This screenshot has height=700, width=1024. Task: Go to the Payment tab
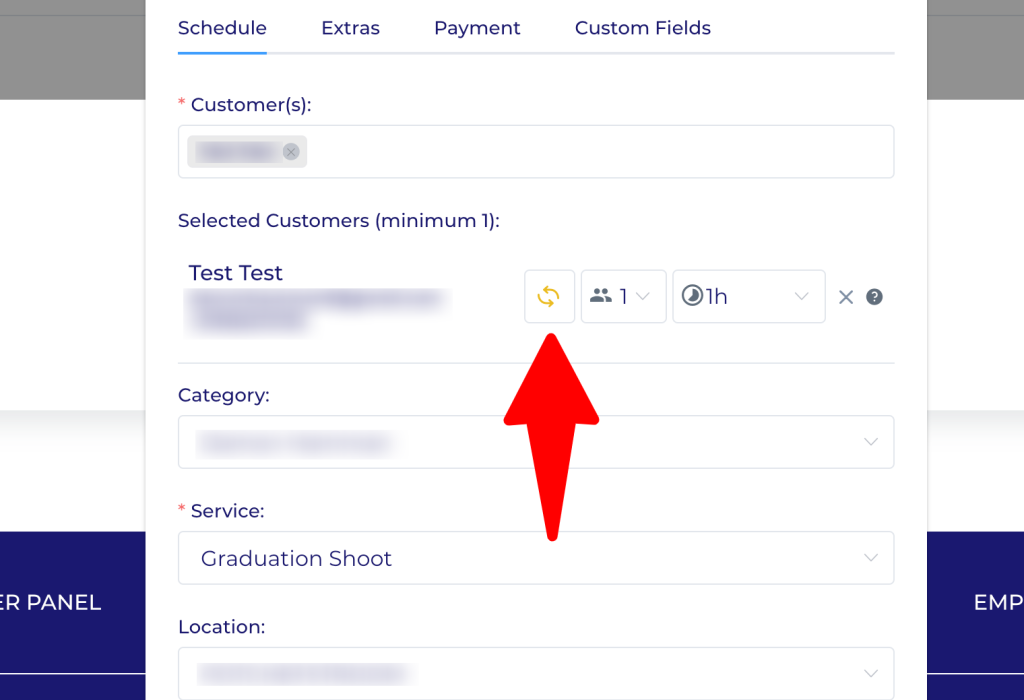(x=477, y=28)
